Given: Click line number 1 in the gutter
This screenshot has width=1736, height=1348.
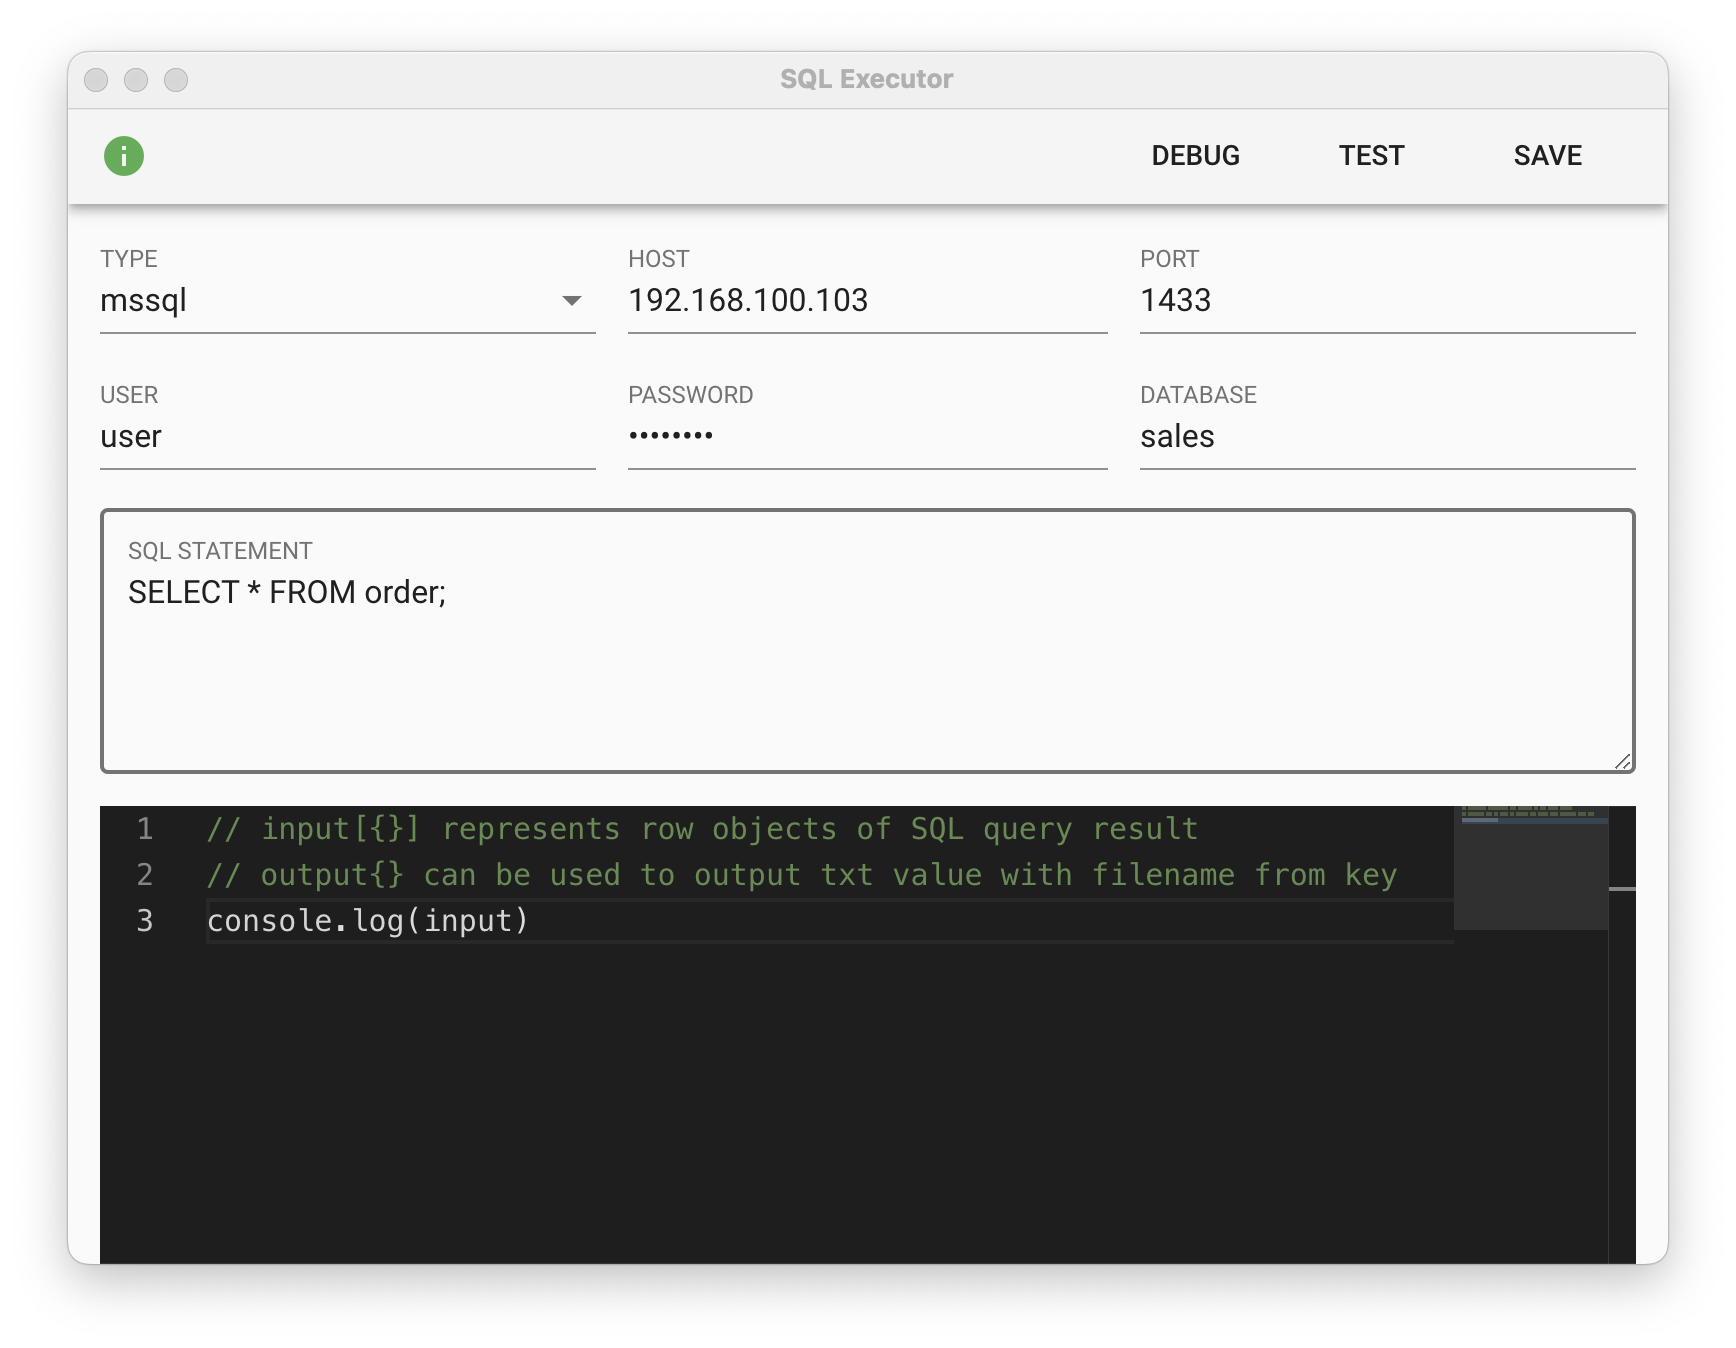Looking at the screenshot, I should [146, 829].
